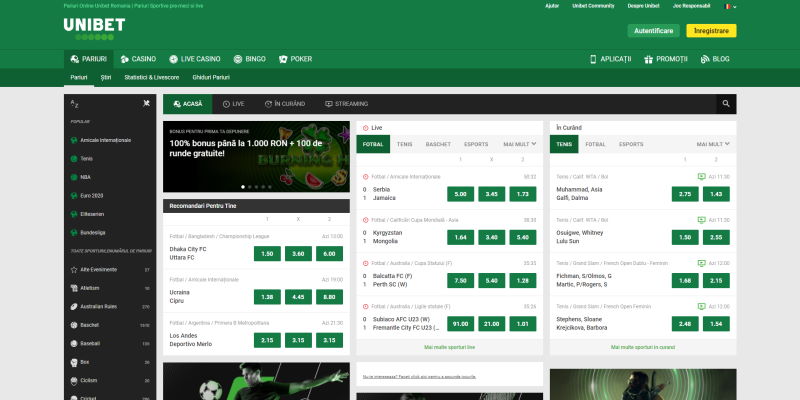Open language dropdown arrow beside flag
The width and height of the screenshot is (800, 400).
(x=735, y=7)
